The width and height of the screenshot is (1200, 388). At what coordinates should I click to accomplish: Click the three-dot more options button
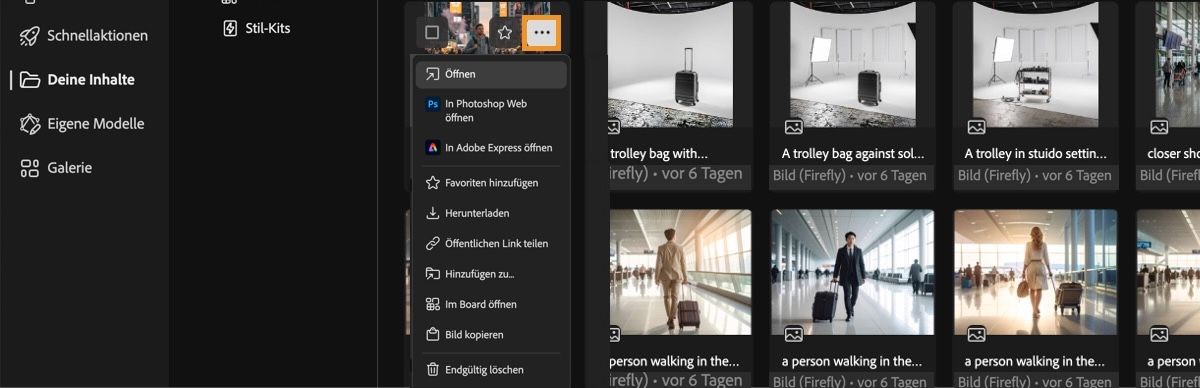click(x=542, y=32)
